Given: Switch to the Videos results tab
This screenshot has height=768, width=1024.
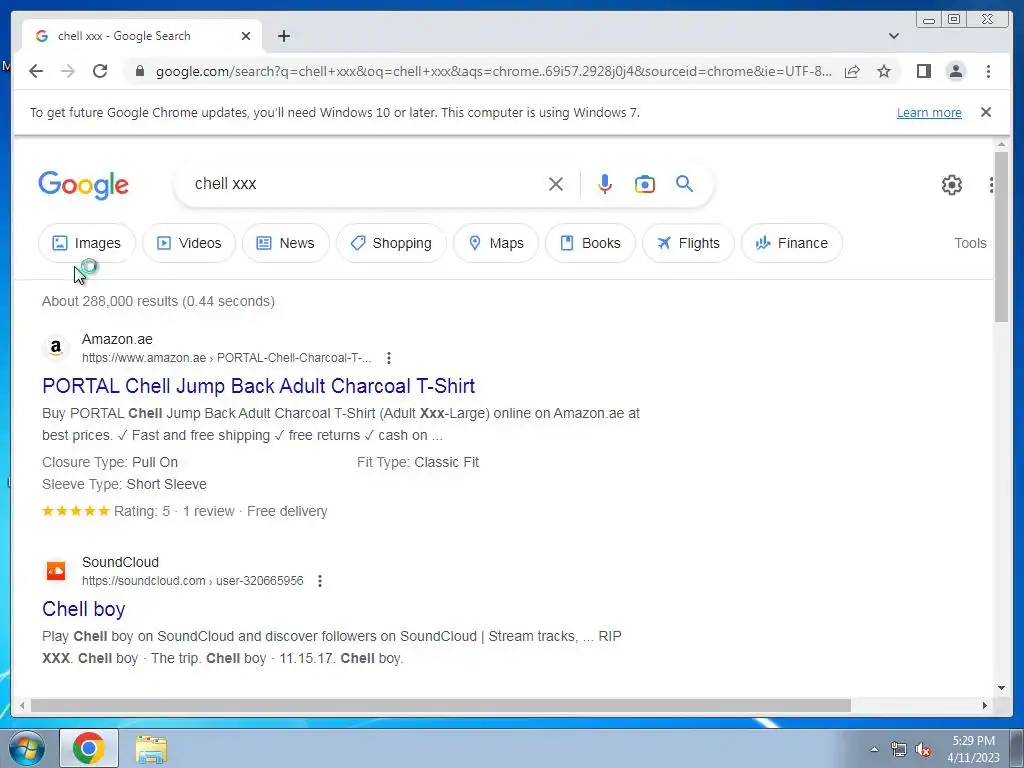Looking at the screenshot, I should pos(189,243).
